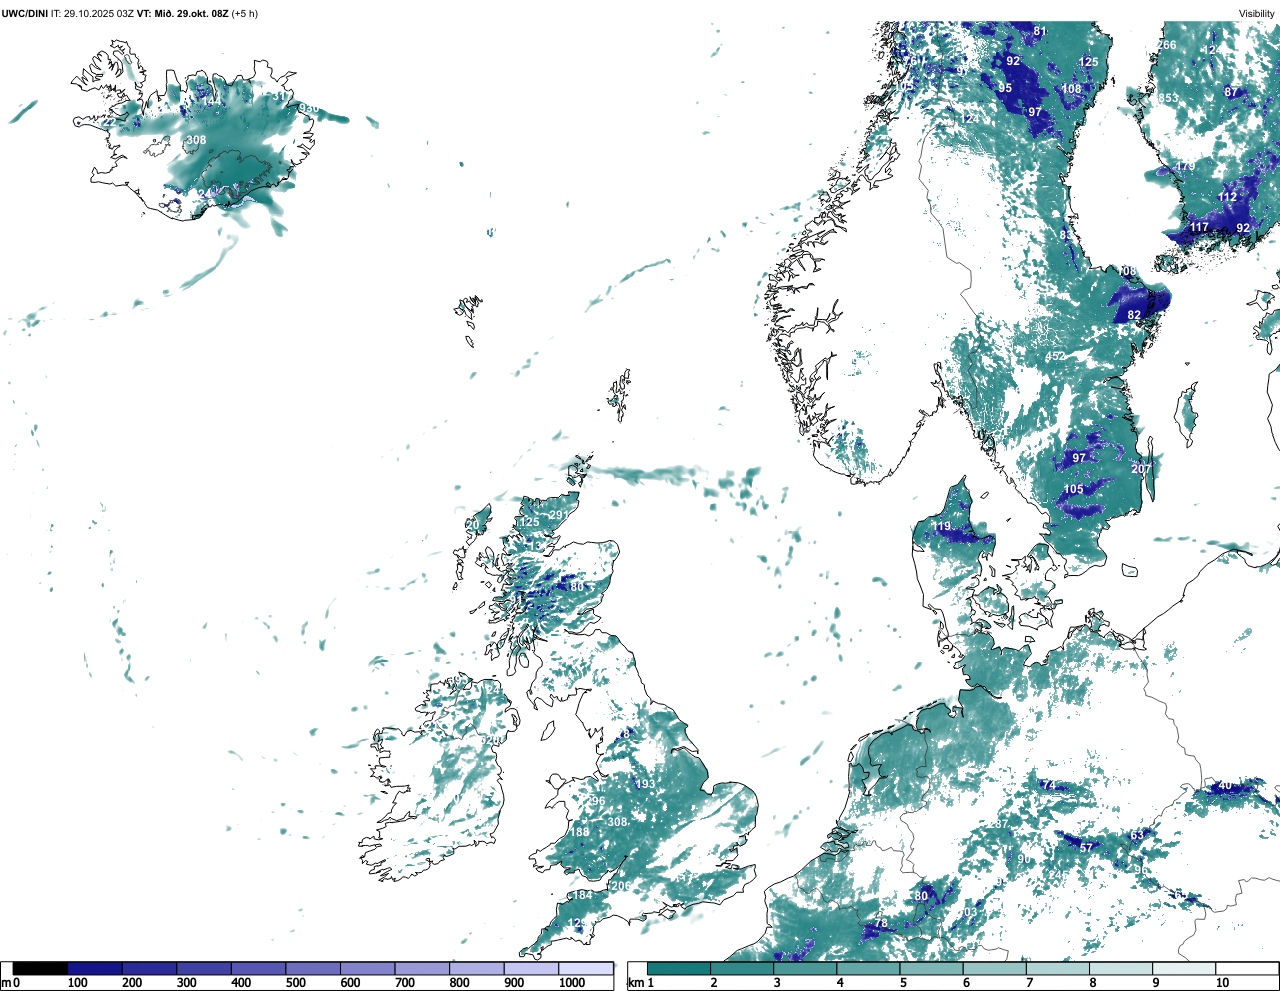Viewport: 1280px width, 991px height.
Task: Click the Visibility title label
Action: (x=1257, y=13)
